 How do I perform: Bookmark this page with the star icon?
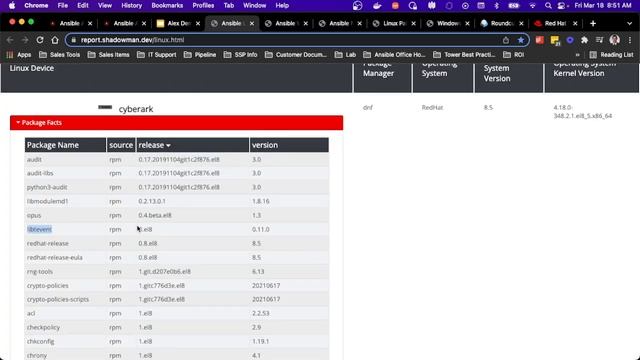coord(520,40)
